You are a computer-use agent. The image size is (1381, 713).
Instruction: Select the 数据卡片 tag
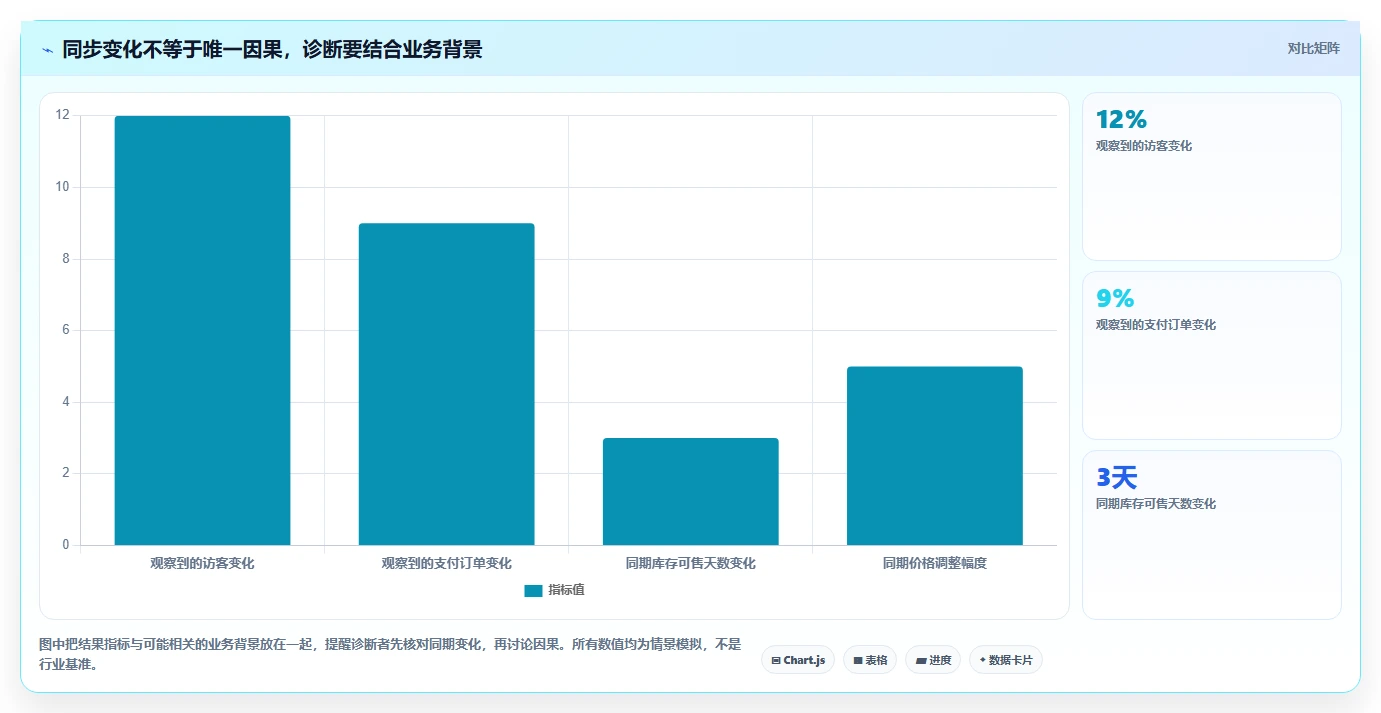(x=1006, y=660)
